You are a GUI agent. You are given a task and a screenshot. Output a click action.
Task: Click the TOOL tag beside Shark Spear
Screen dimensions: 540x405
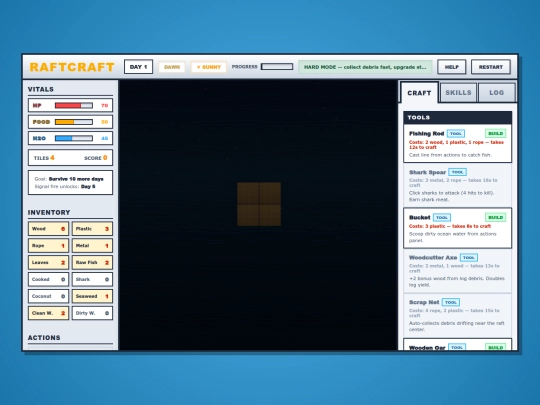tap(457, 172)
